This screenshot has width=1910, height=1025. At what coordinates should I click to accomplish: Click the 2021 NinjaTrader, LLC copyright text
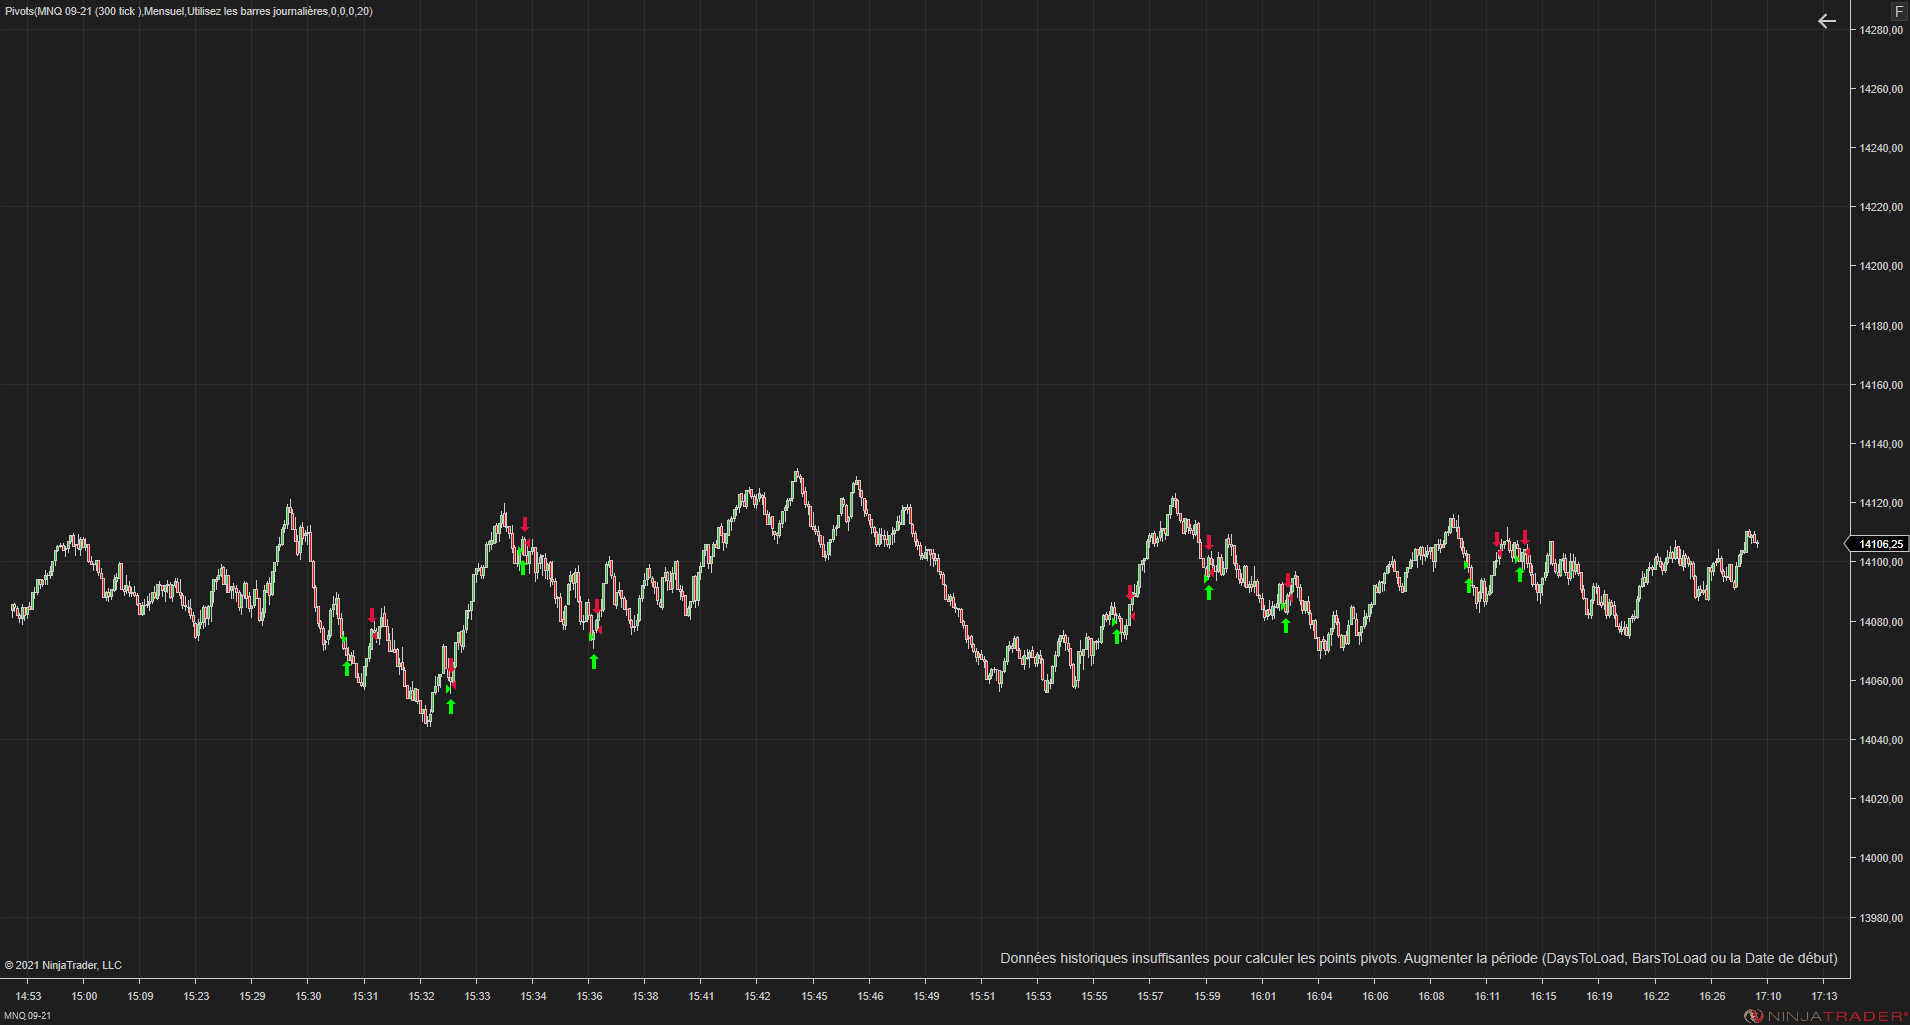(63, 965)
